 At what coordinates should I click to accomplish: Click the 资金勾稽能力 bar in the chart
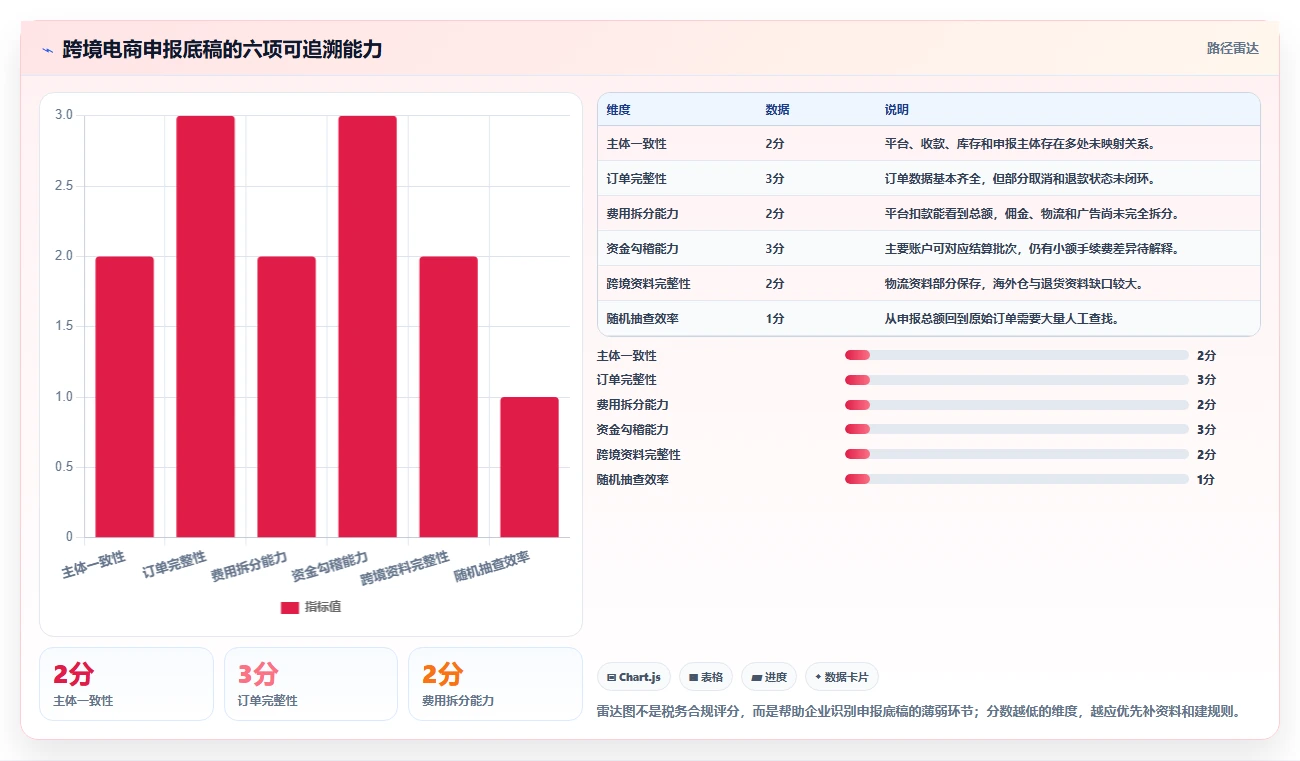pos(368,327)
